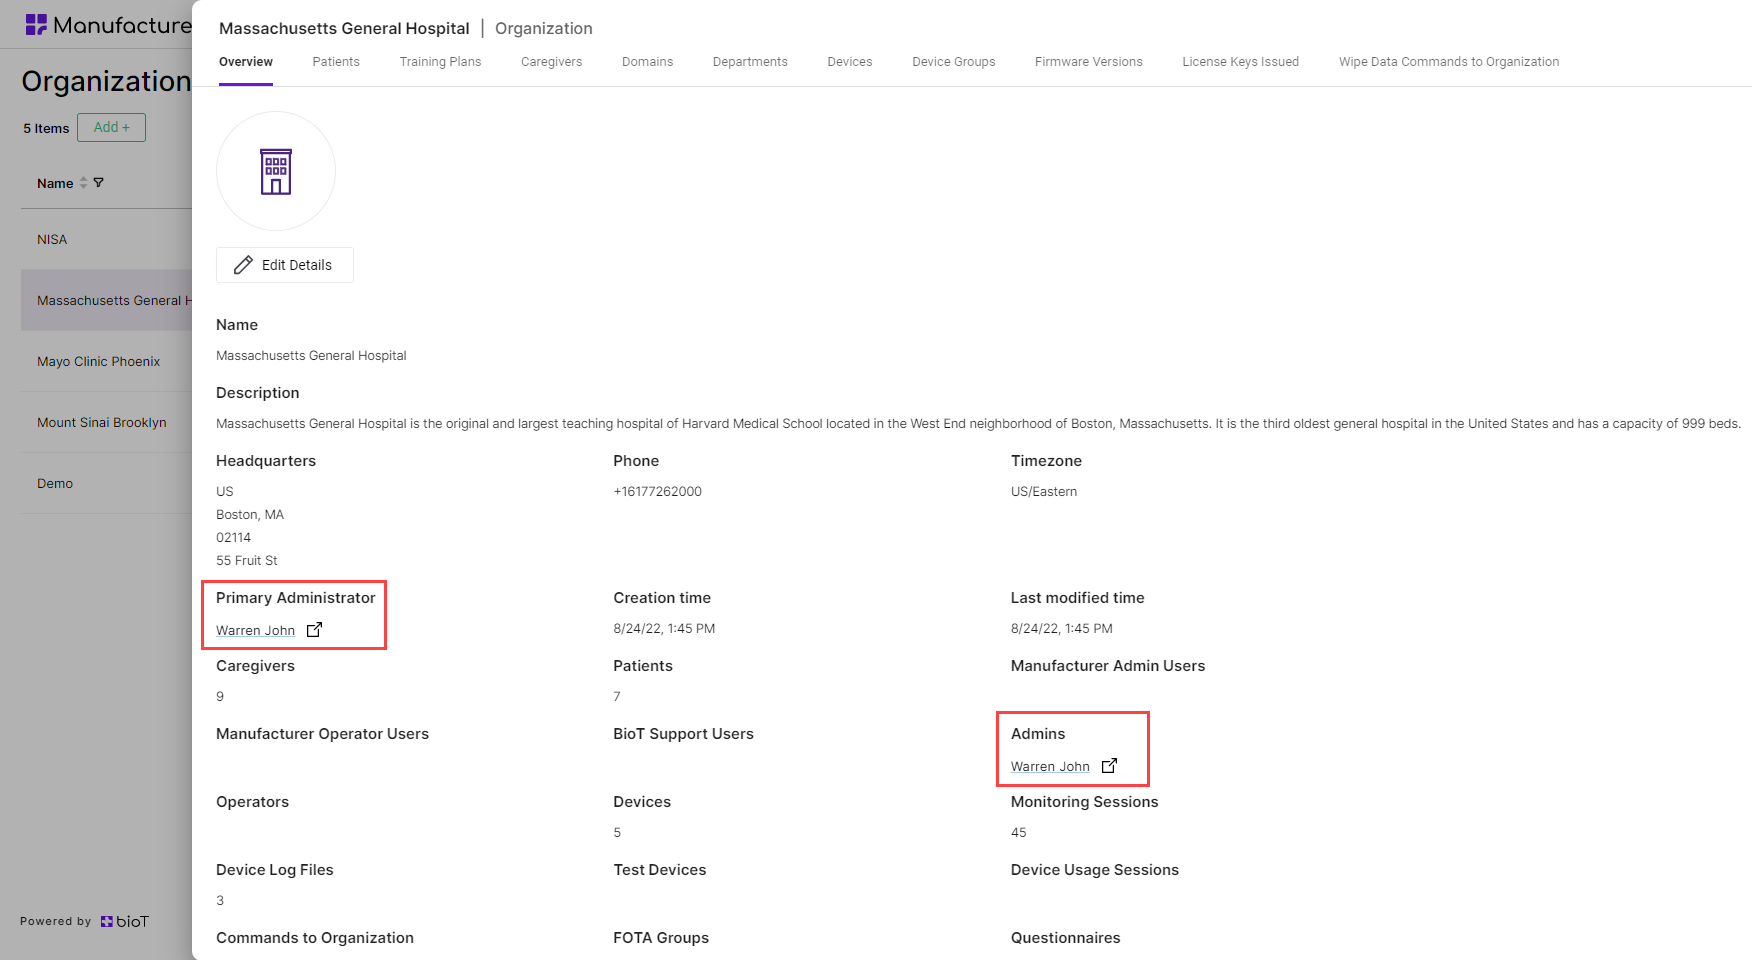This screenshot has width=1752, height=960.
Task: View the Devices tab
Action: 850,62
